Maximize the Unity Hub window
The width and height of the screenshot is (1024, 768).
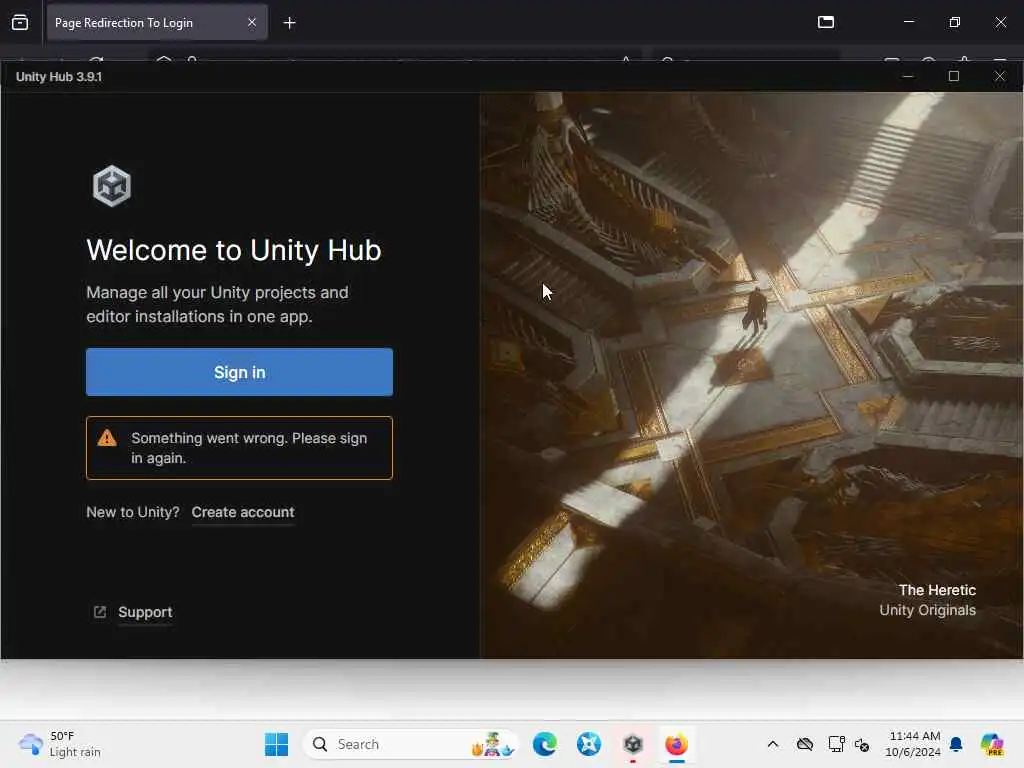tap(953, 76)
